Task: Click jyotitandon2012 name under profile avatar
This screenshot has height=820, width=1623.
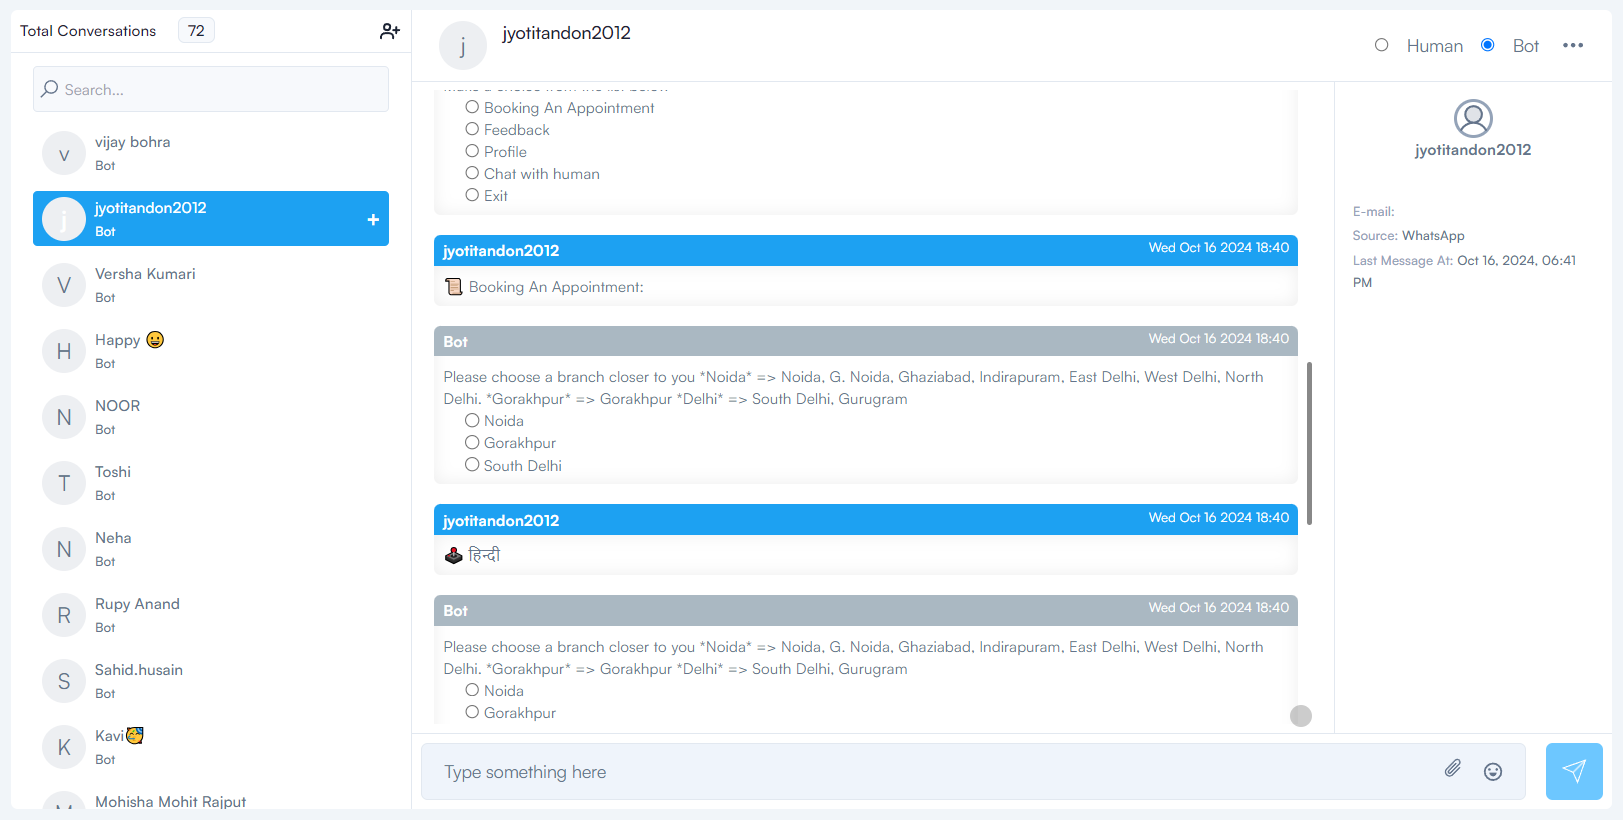Action: [1473, 150]
